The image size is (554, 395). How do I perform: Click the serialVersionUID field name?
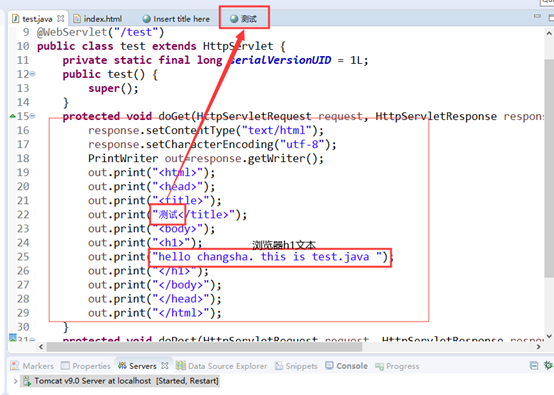tap(281, 60)
